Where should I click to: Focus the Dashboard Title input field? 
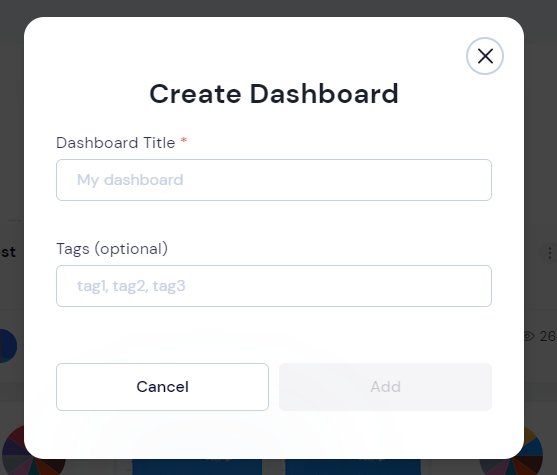point(274,180)
